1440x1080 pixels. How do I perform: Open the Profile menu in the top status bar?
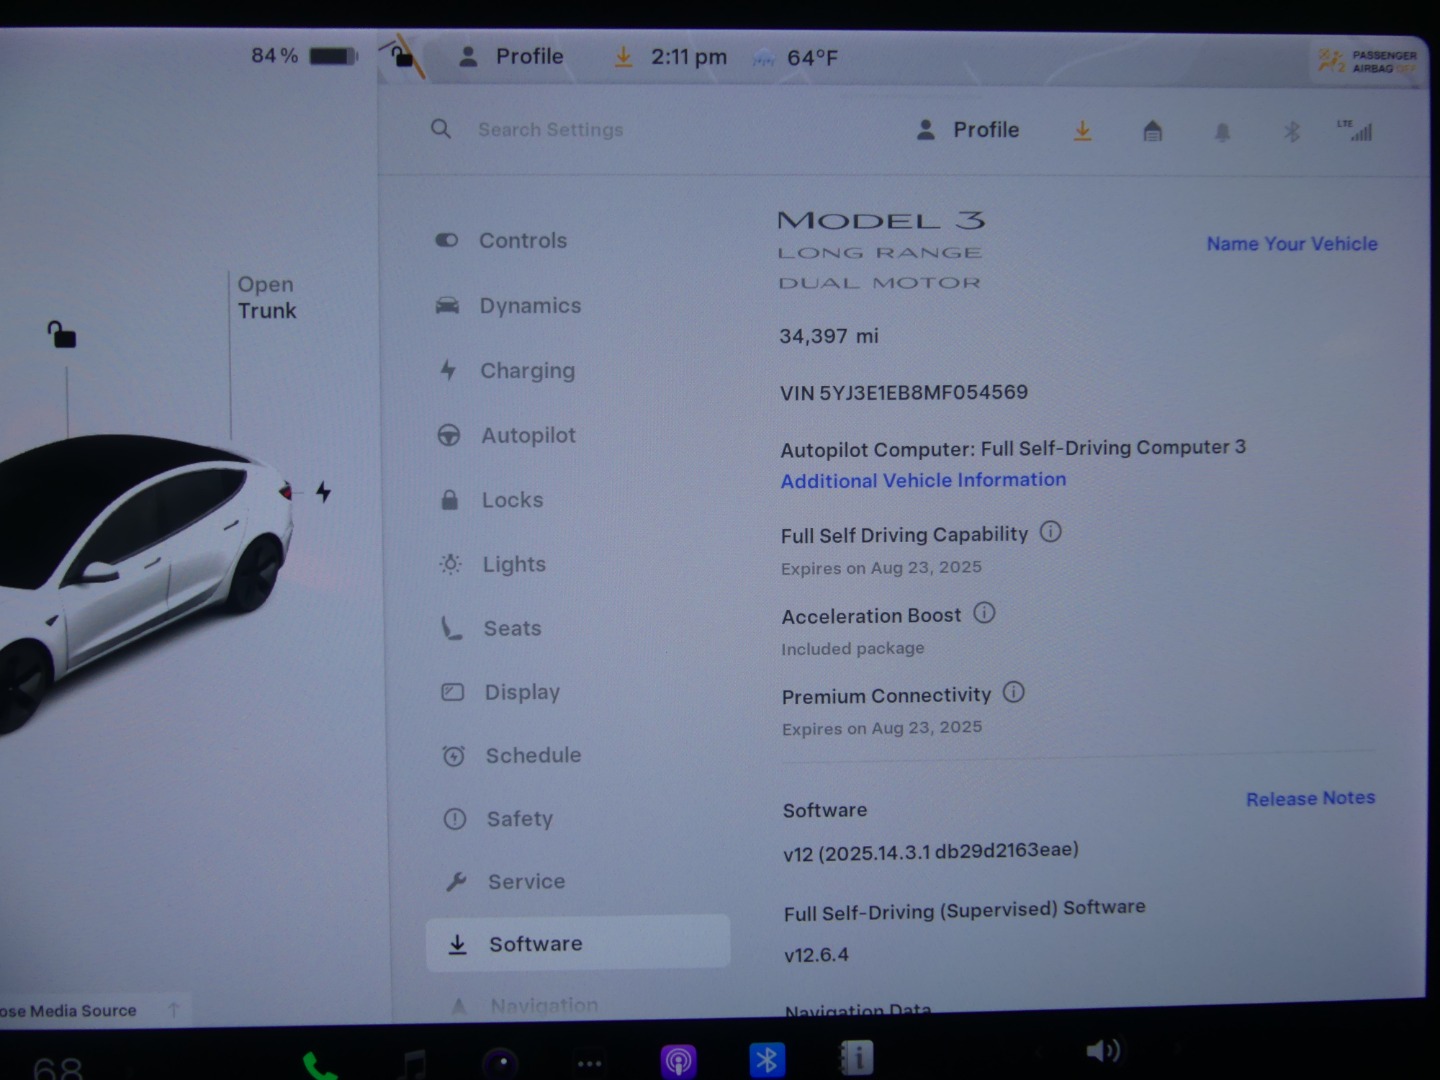click(x=512, y=57)
